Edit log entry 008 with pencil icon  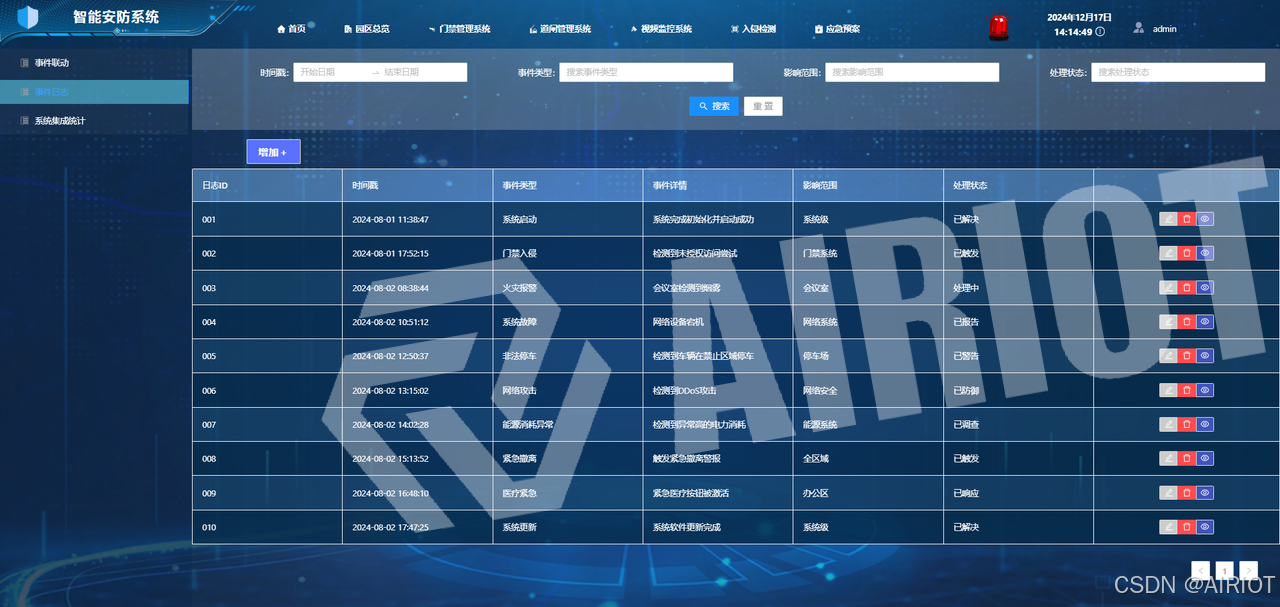pos(1168,458)
